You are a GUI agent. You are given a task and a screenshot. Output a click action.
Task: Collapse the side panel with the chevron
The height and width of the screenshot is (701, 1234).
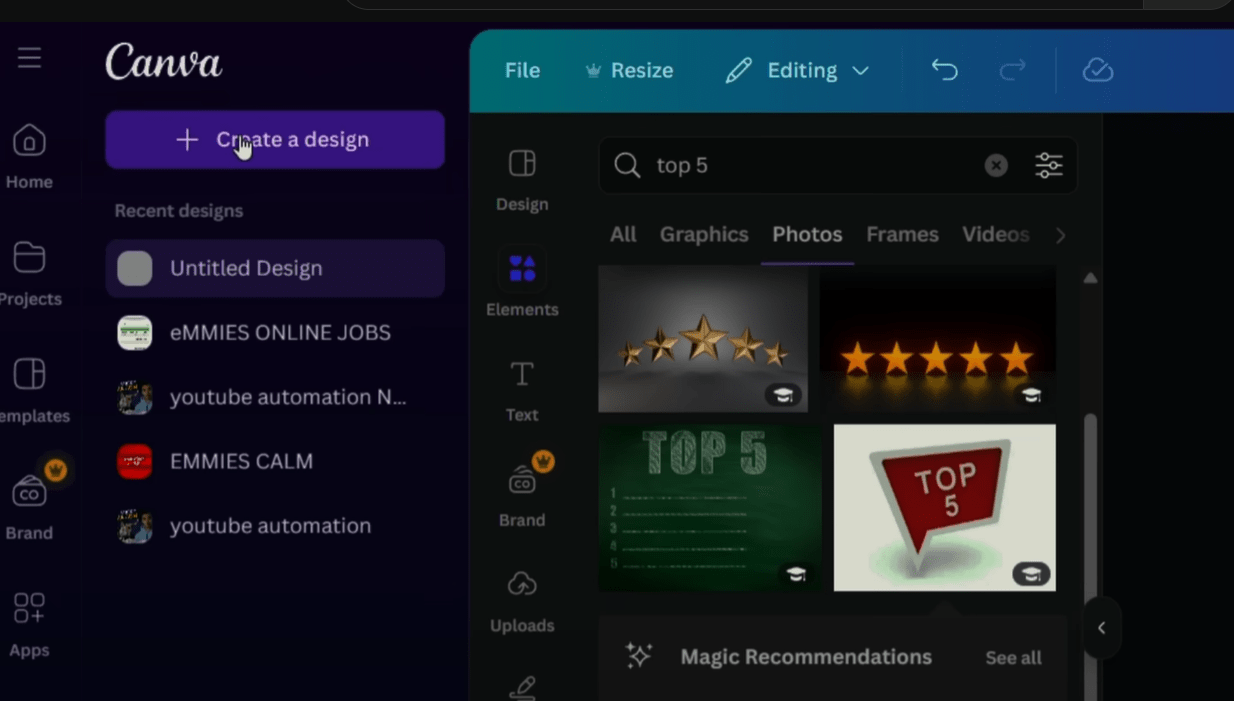click(x=1101, y=628)
